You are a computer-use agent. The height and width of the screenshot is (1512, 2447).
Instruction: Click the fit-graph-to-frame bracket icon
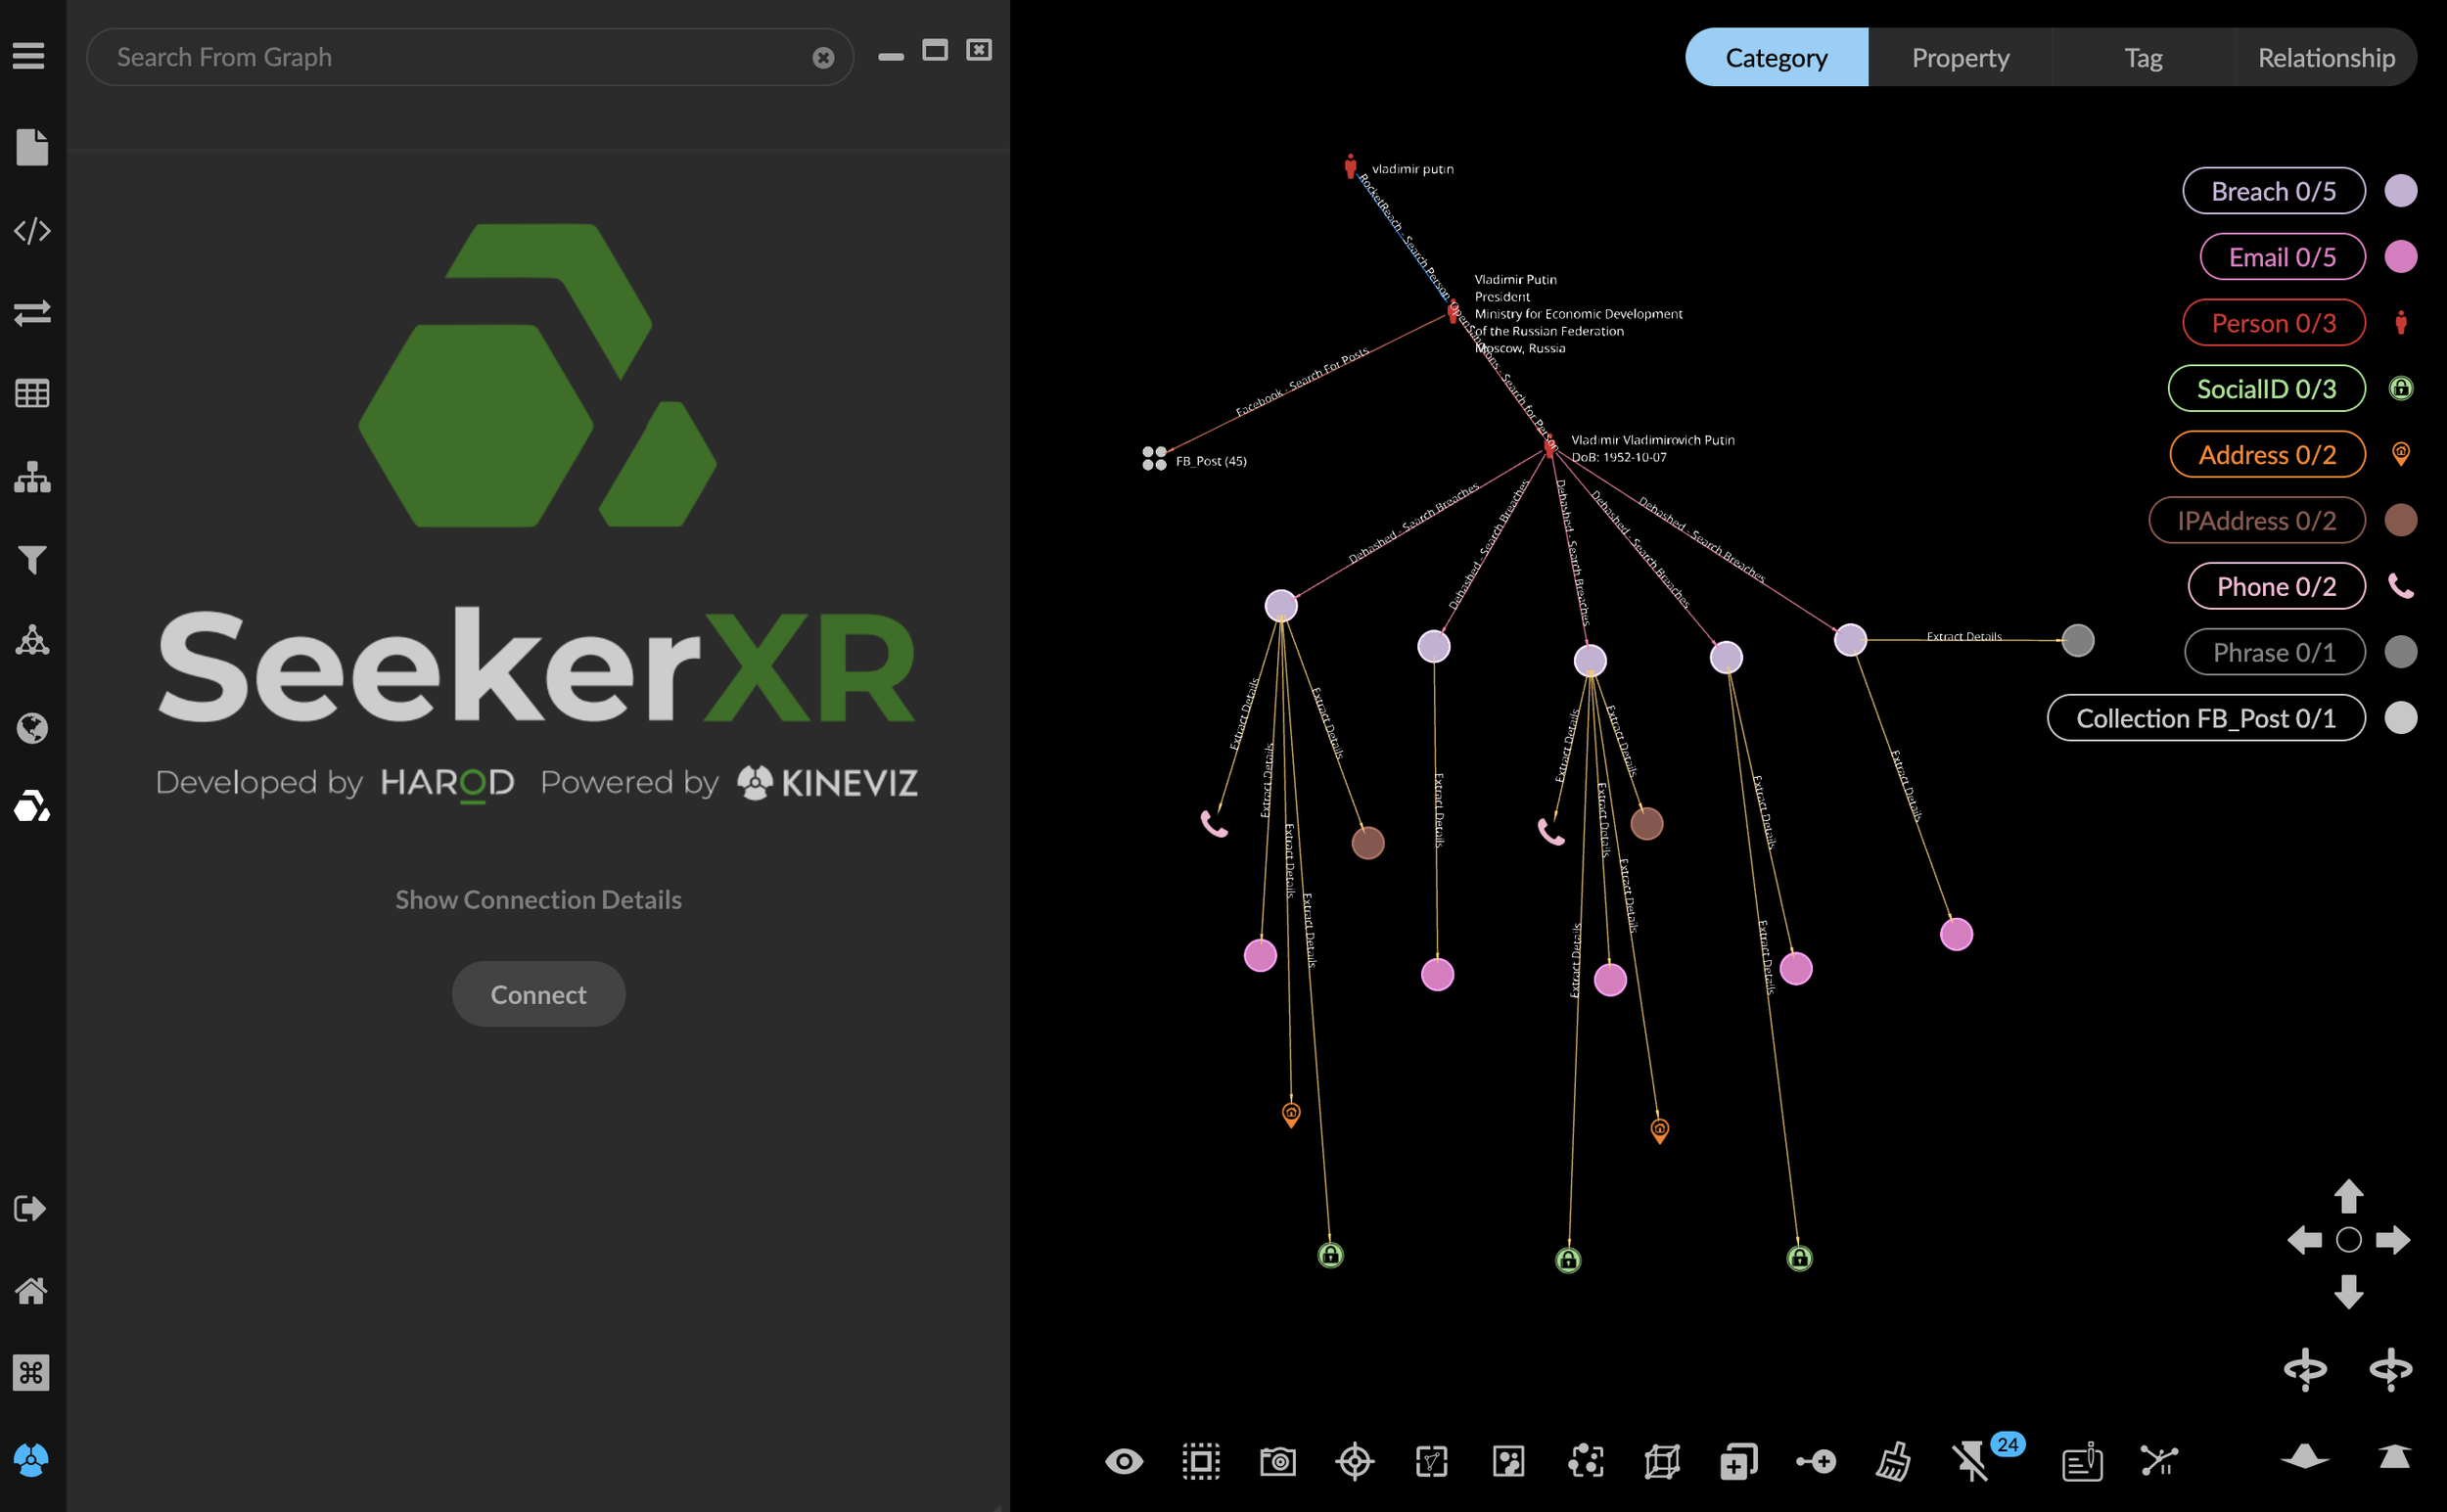click(x=1432, y=1462)
